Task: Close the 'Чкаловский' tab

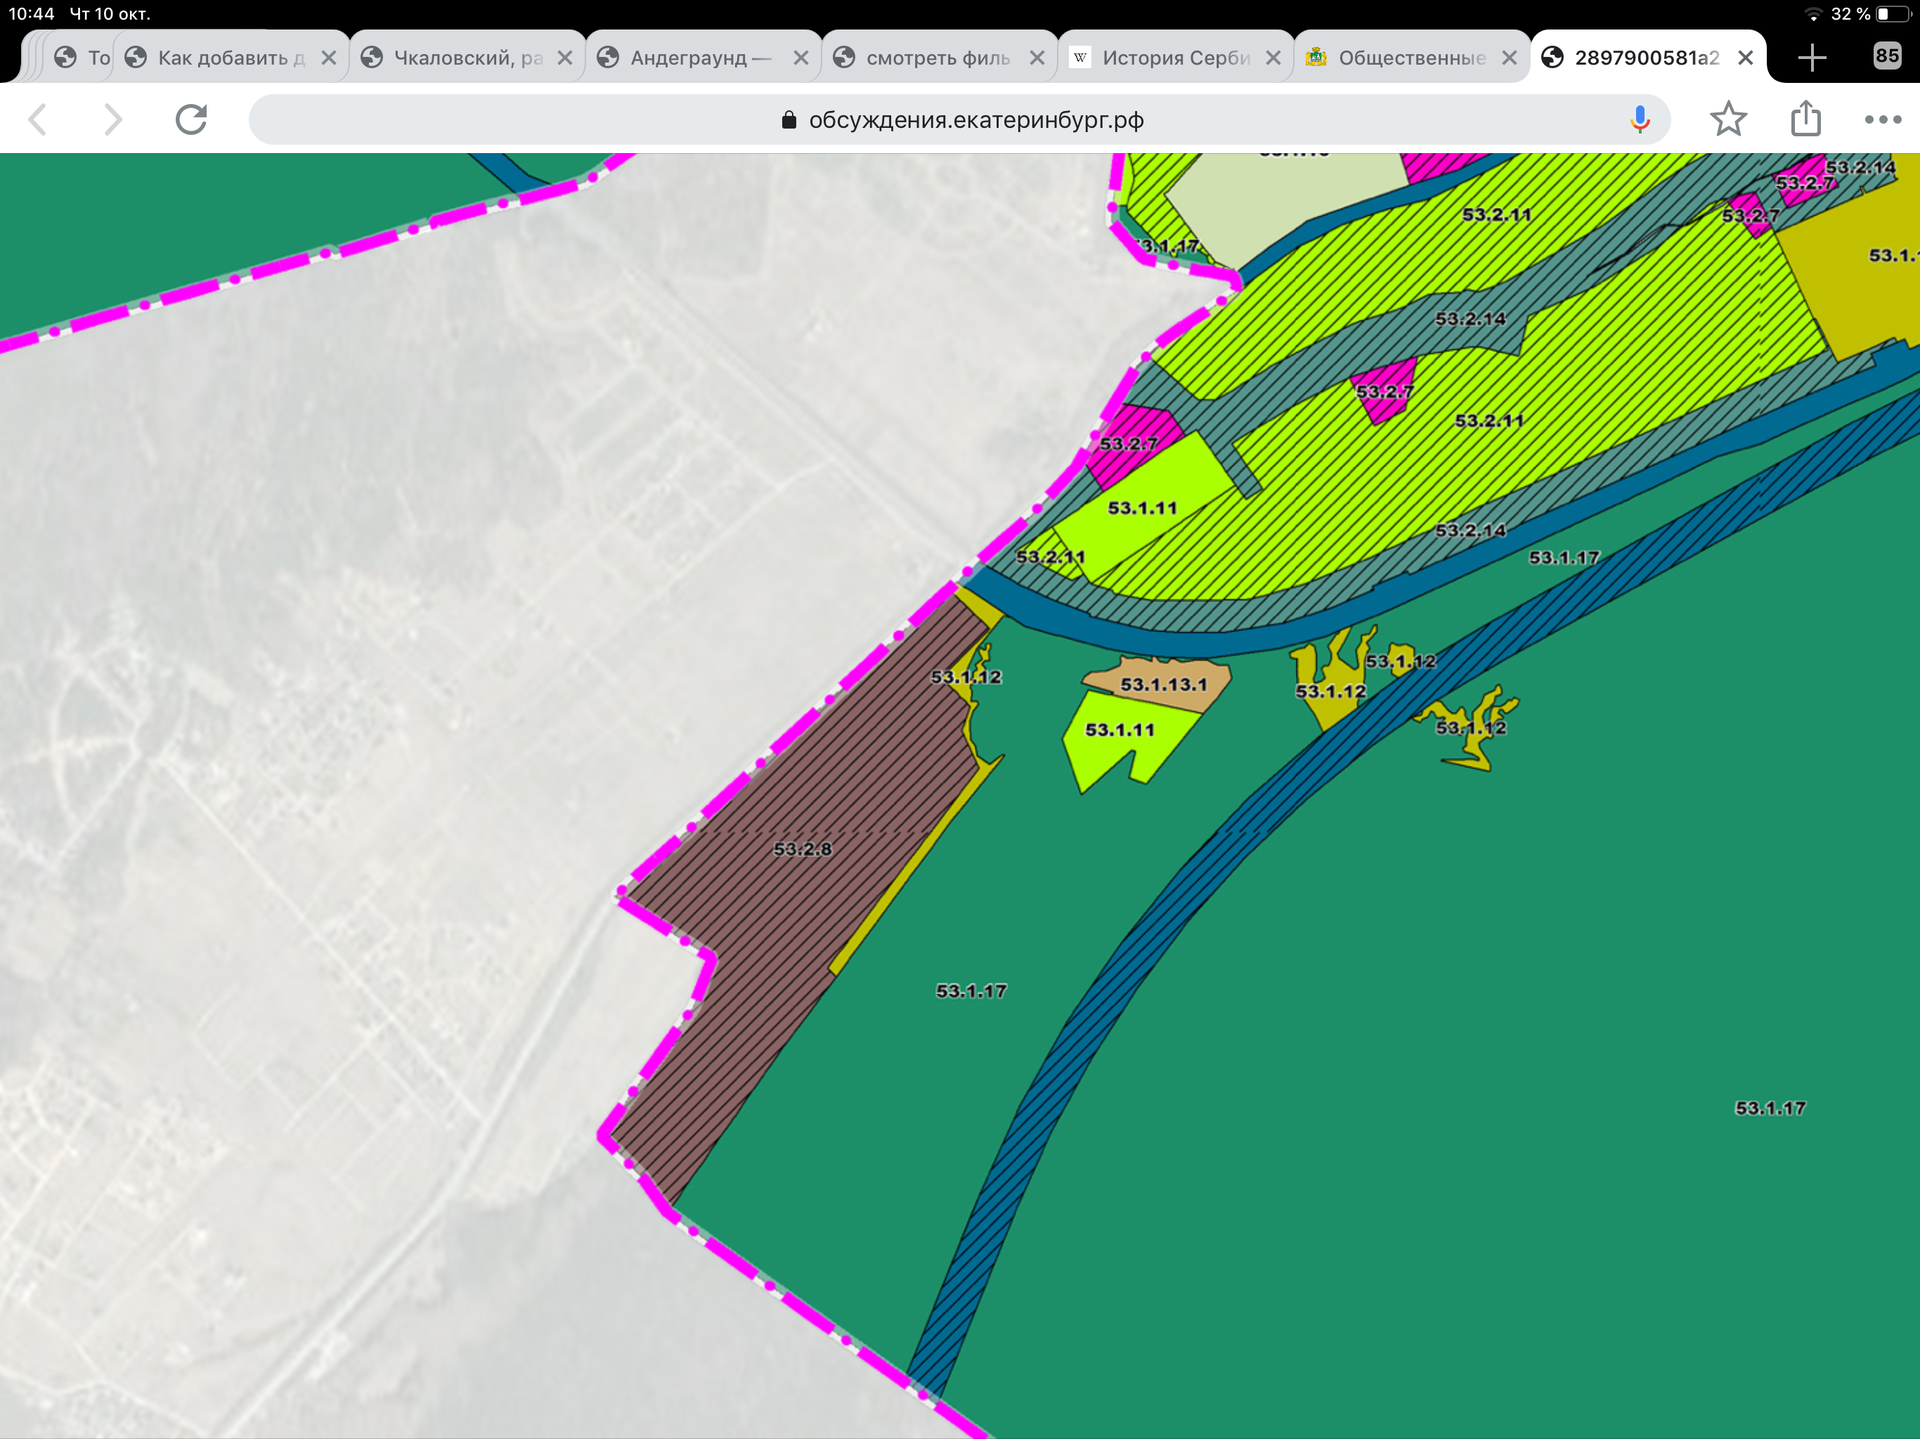Action: tap(565, 58)
